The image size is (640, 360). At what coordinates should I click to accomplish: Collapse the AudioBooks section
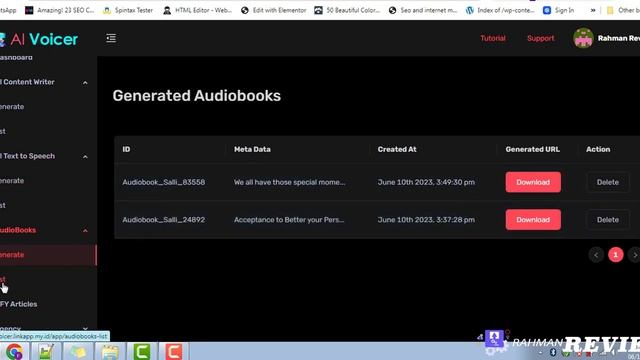(x=85, y=231)
